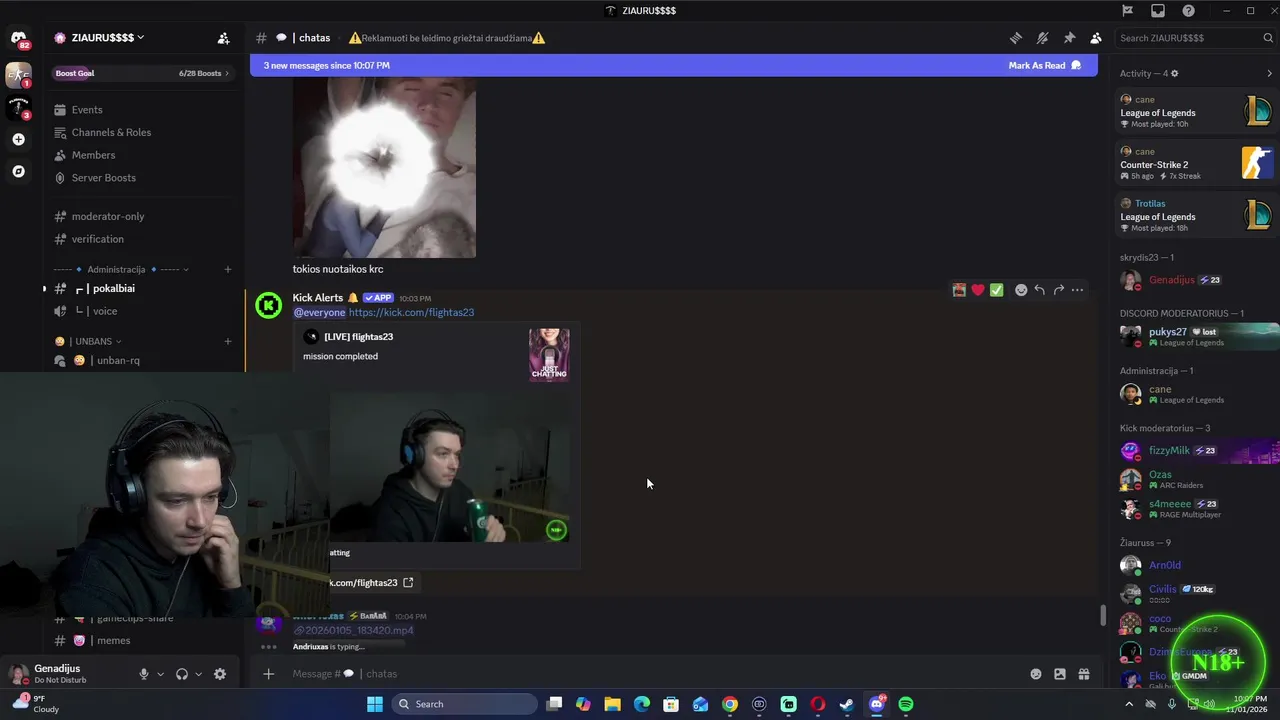Open Activity settings gear icon
This screenshot has height=720, width=1280.
click(x=1174, y=73)
